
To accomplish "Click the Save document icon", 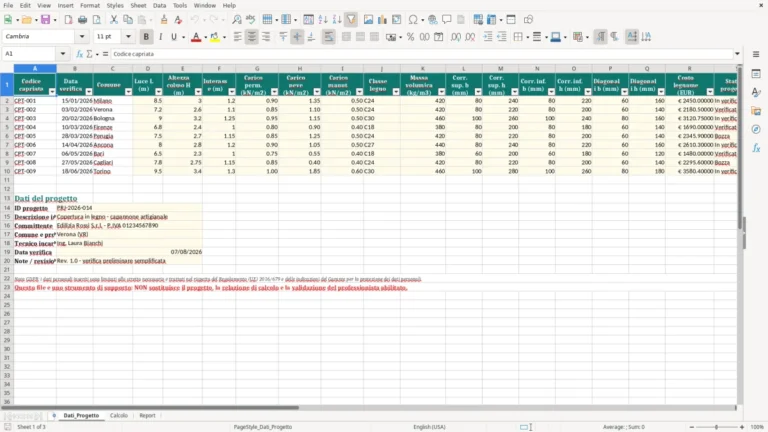I will click(x=45, y=20).
